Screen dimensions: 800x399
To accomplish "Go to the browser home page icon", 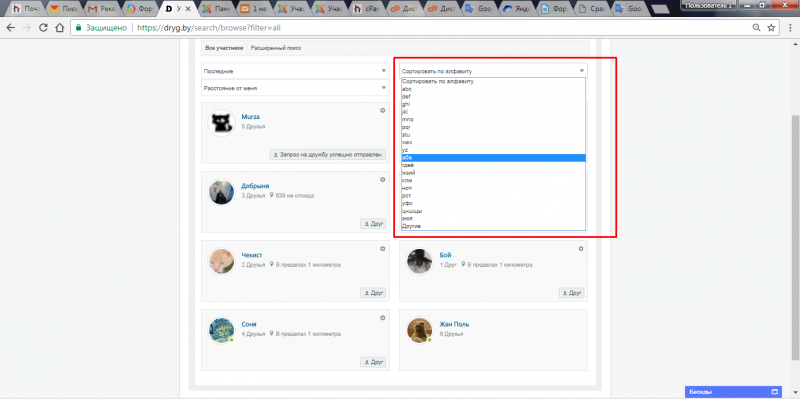I will (59, 28).
